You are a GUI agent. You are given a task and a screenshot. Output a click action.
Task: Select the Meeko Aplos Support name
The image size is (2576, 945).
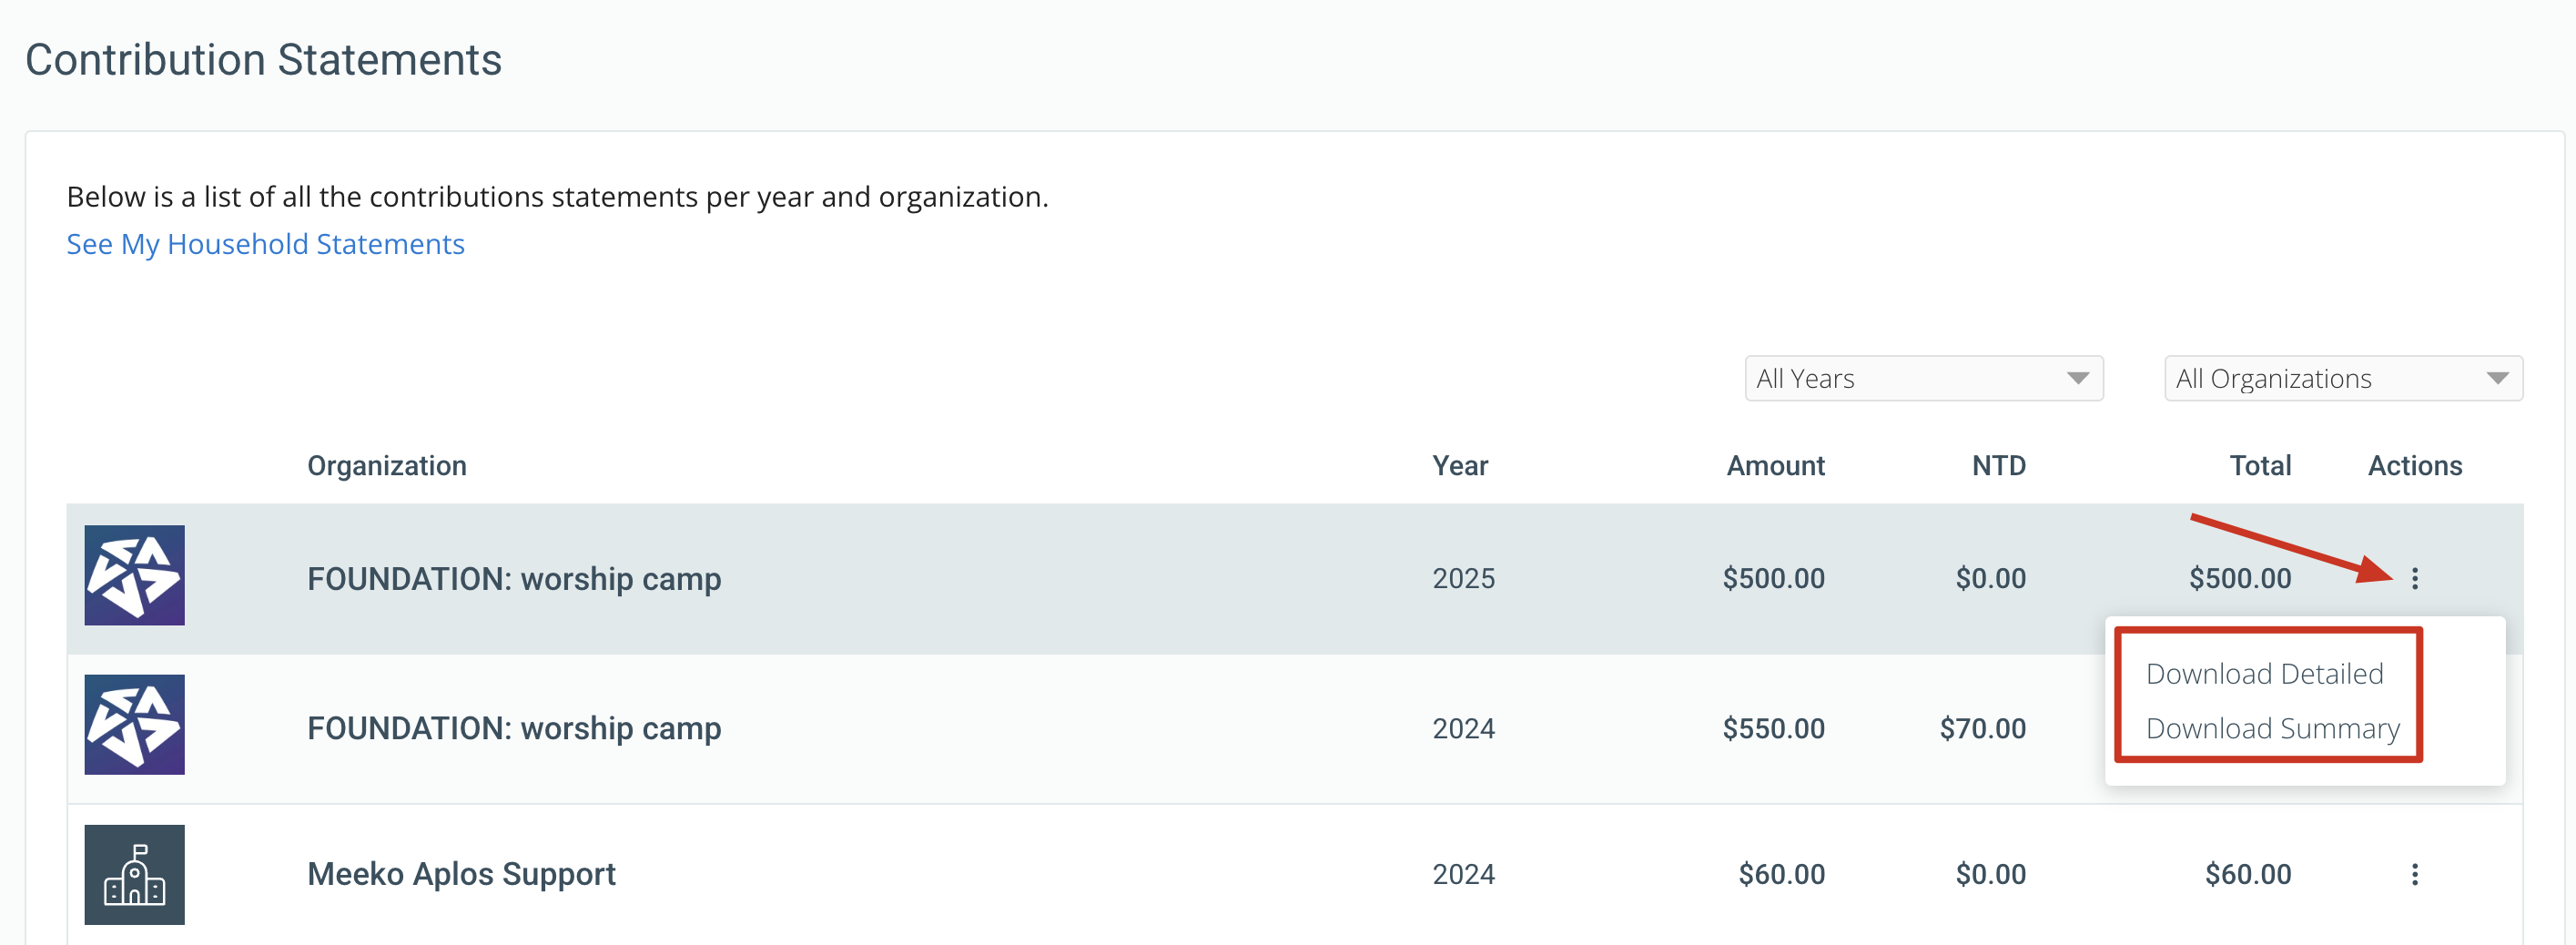pyautogui.click(x=461, y=874)
